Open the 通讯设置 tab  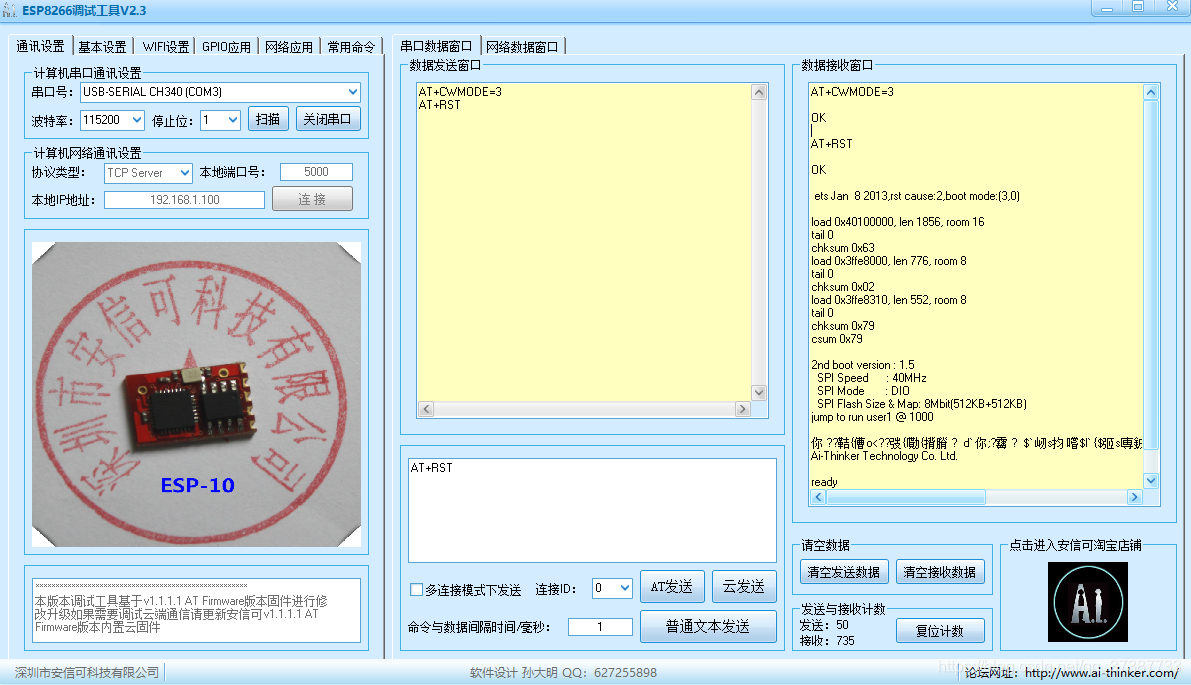point(41,46)
